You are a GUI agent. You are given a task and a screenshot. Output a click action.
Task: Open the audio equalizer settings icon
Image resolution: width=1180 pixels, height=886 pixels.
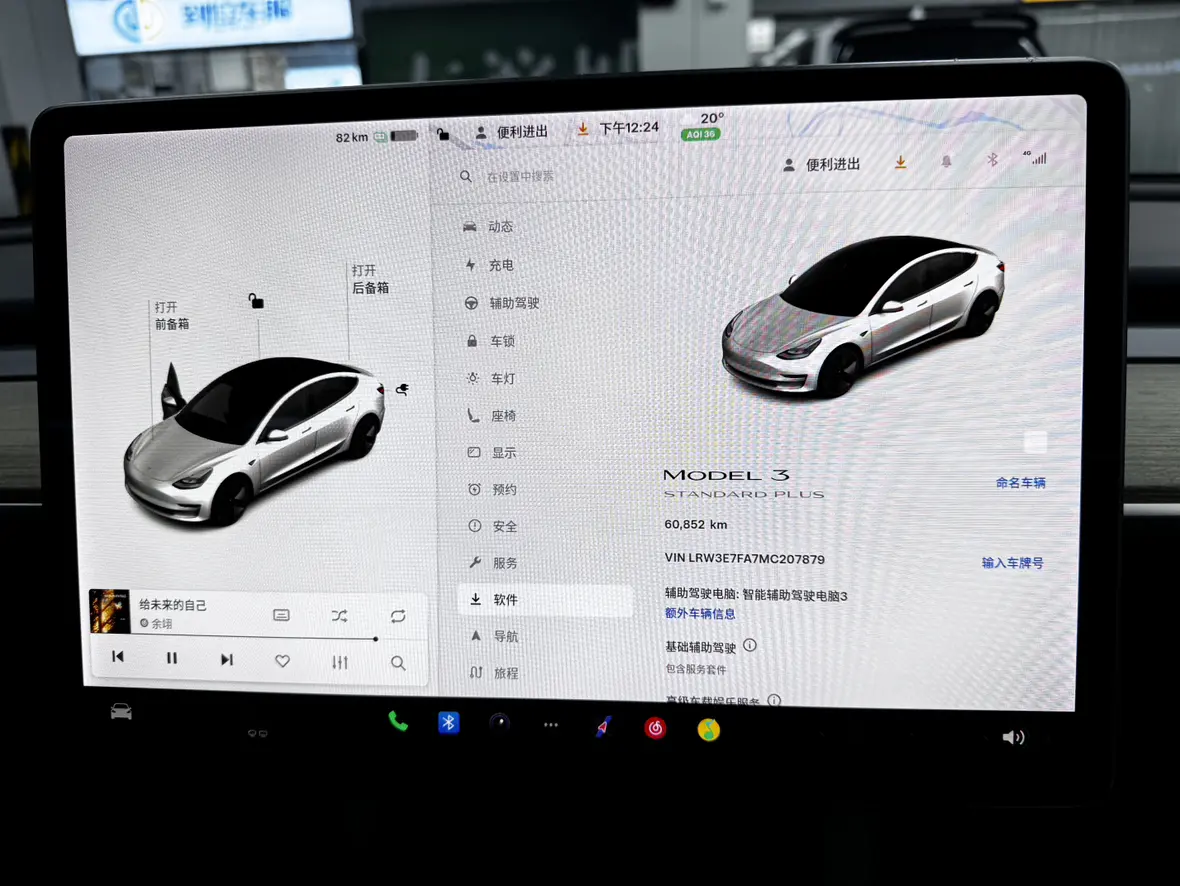point(340,662)
